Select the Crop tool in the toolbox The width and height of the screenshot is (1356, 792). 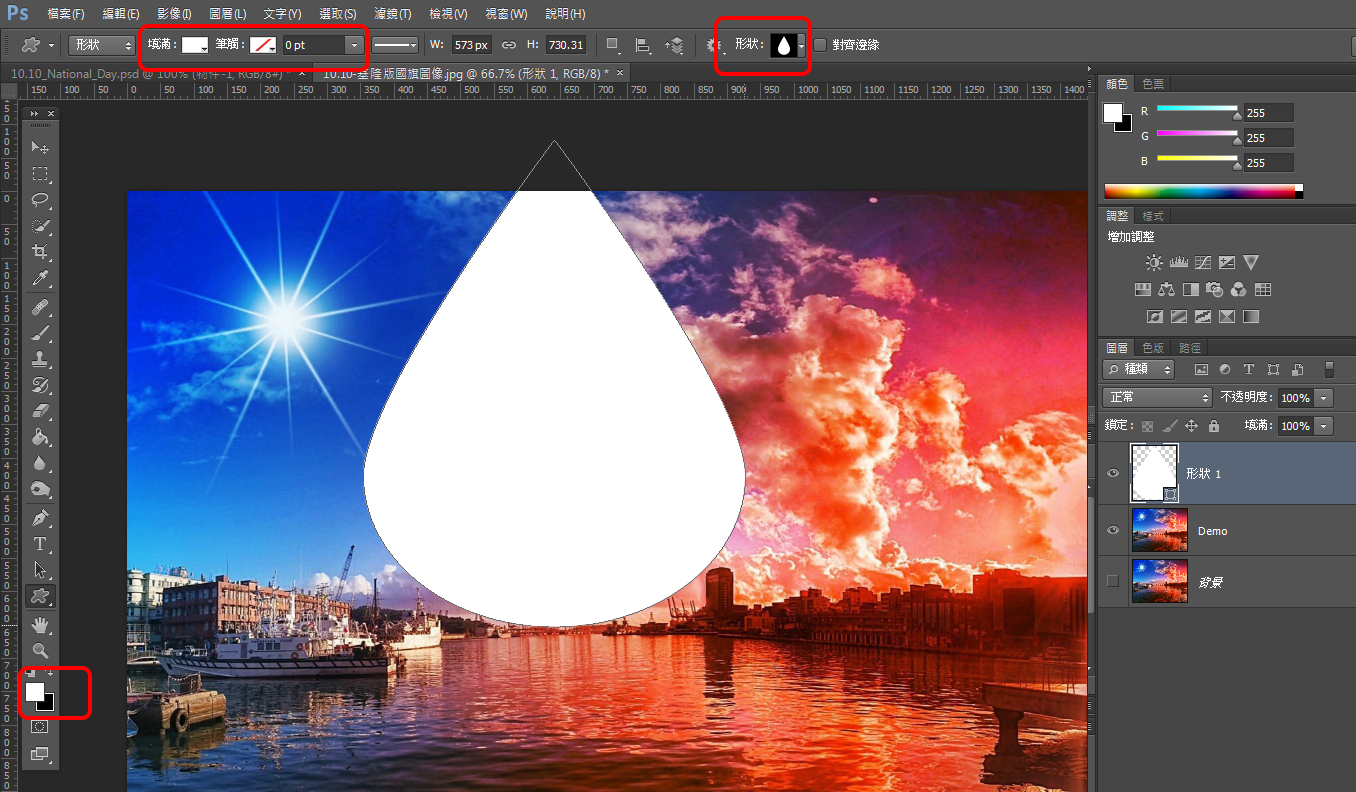[40, 251]
